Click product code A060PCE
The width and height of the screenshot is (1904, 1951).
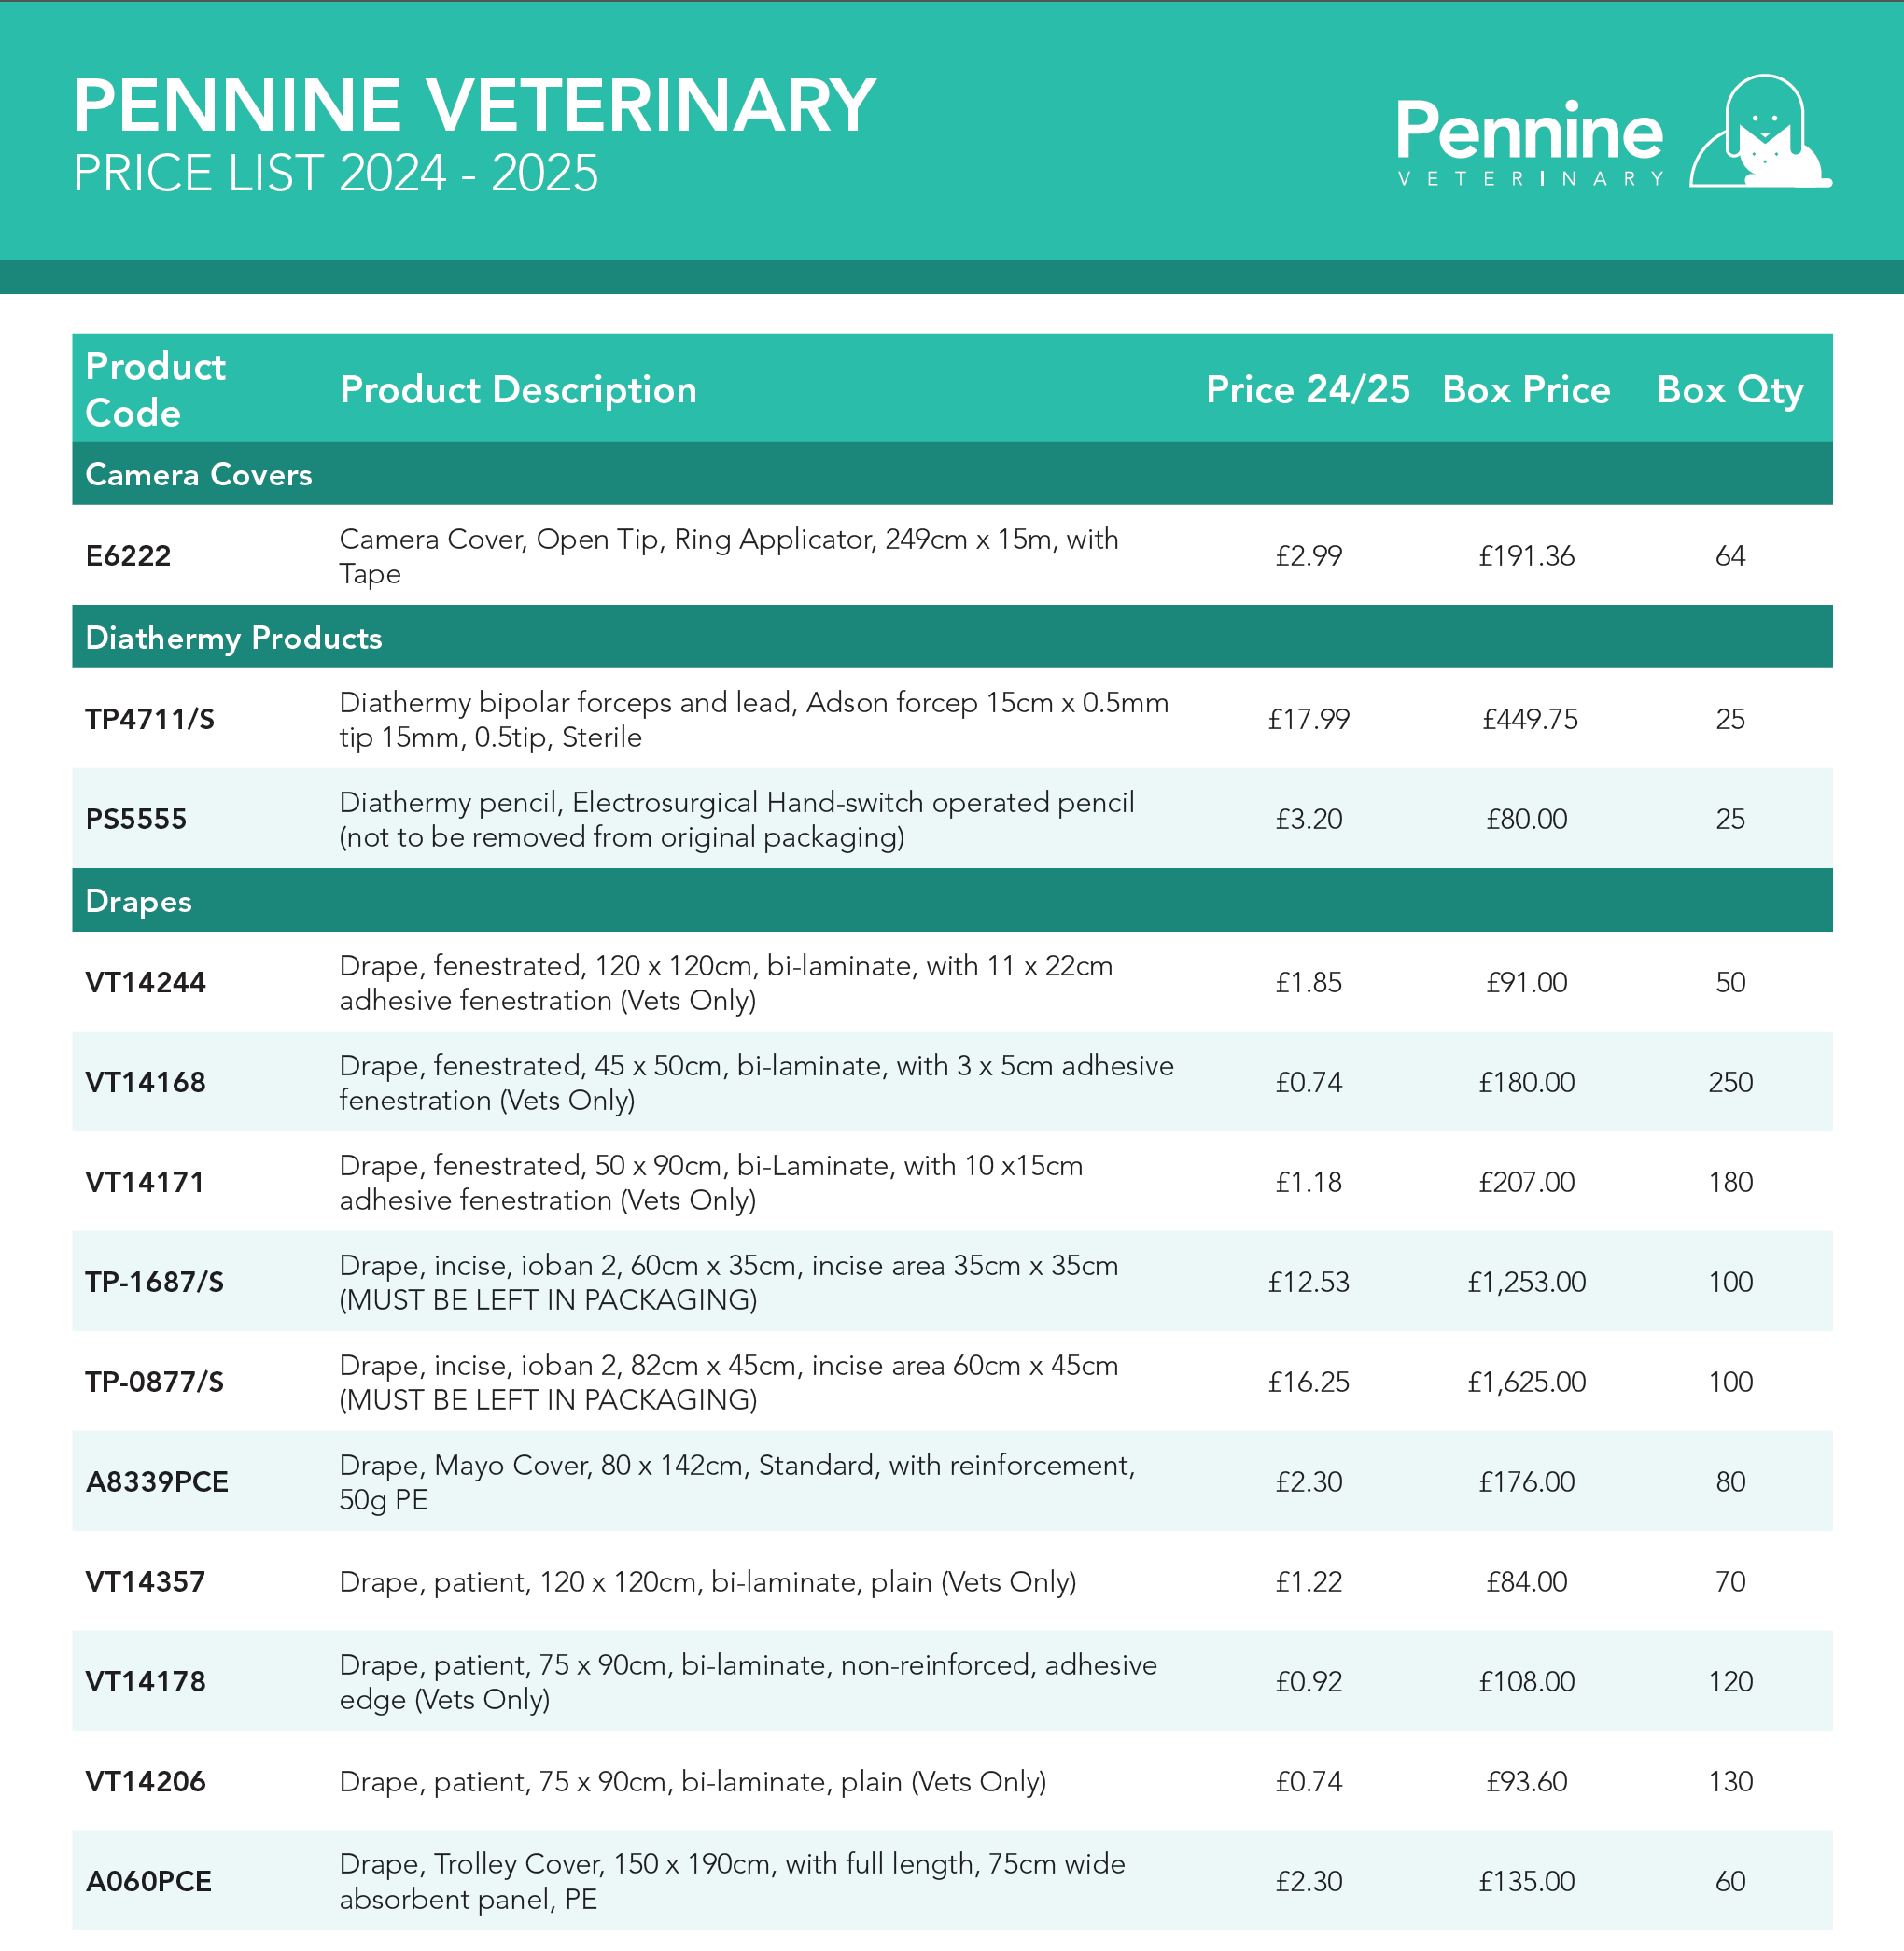tap(149, 1881)
